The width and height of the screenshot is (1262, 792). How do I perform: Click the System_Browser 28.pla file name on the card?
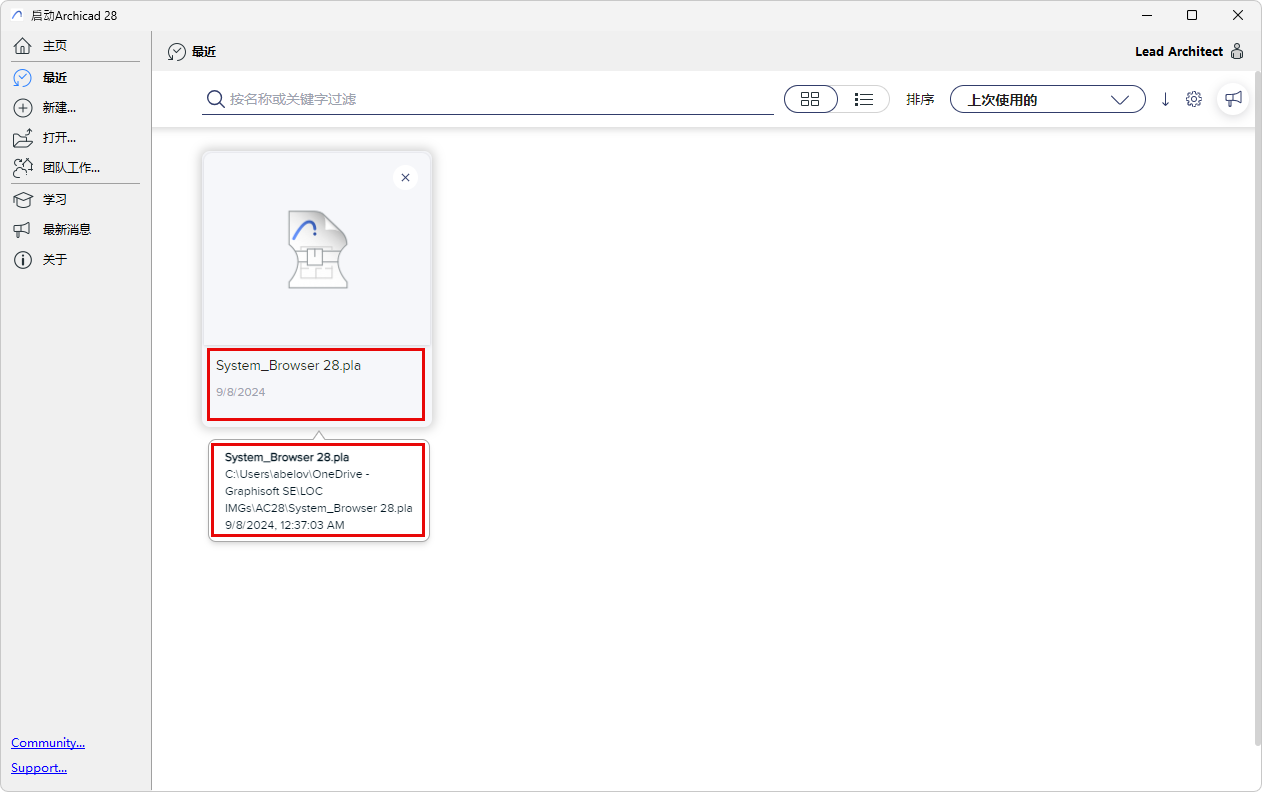pyautogui.click(x=289, y=365)
